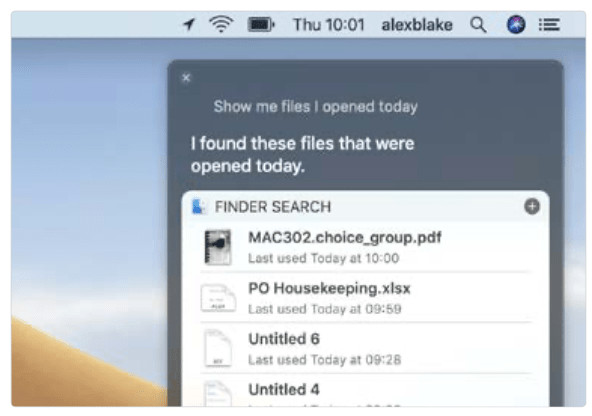
Task: Open Siri from the menu bar icon
Action: tap(516, 25)
